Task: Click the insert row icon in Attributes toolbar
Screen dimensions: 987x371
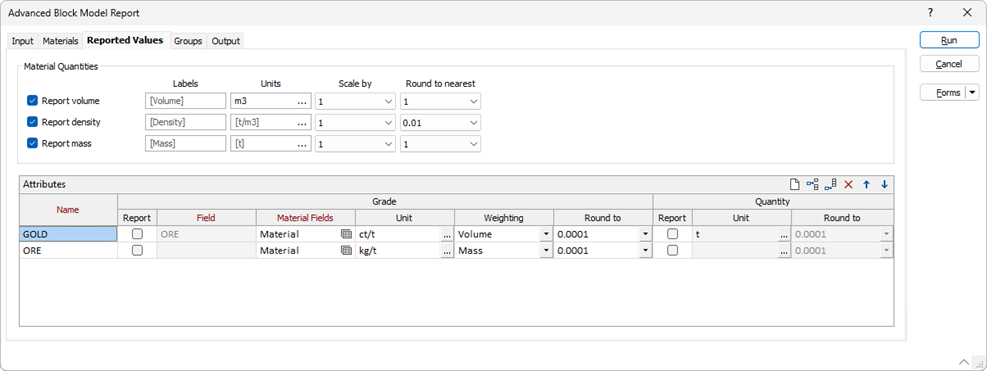Action: coord(813,185)
